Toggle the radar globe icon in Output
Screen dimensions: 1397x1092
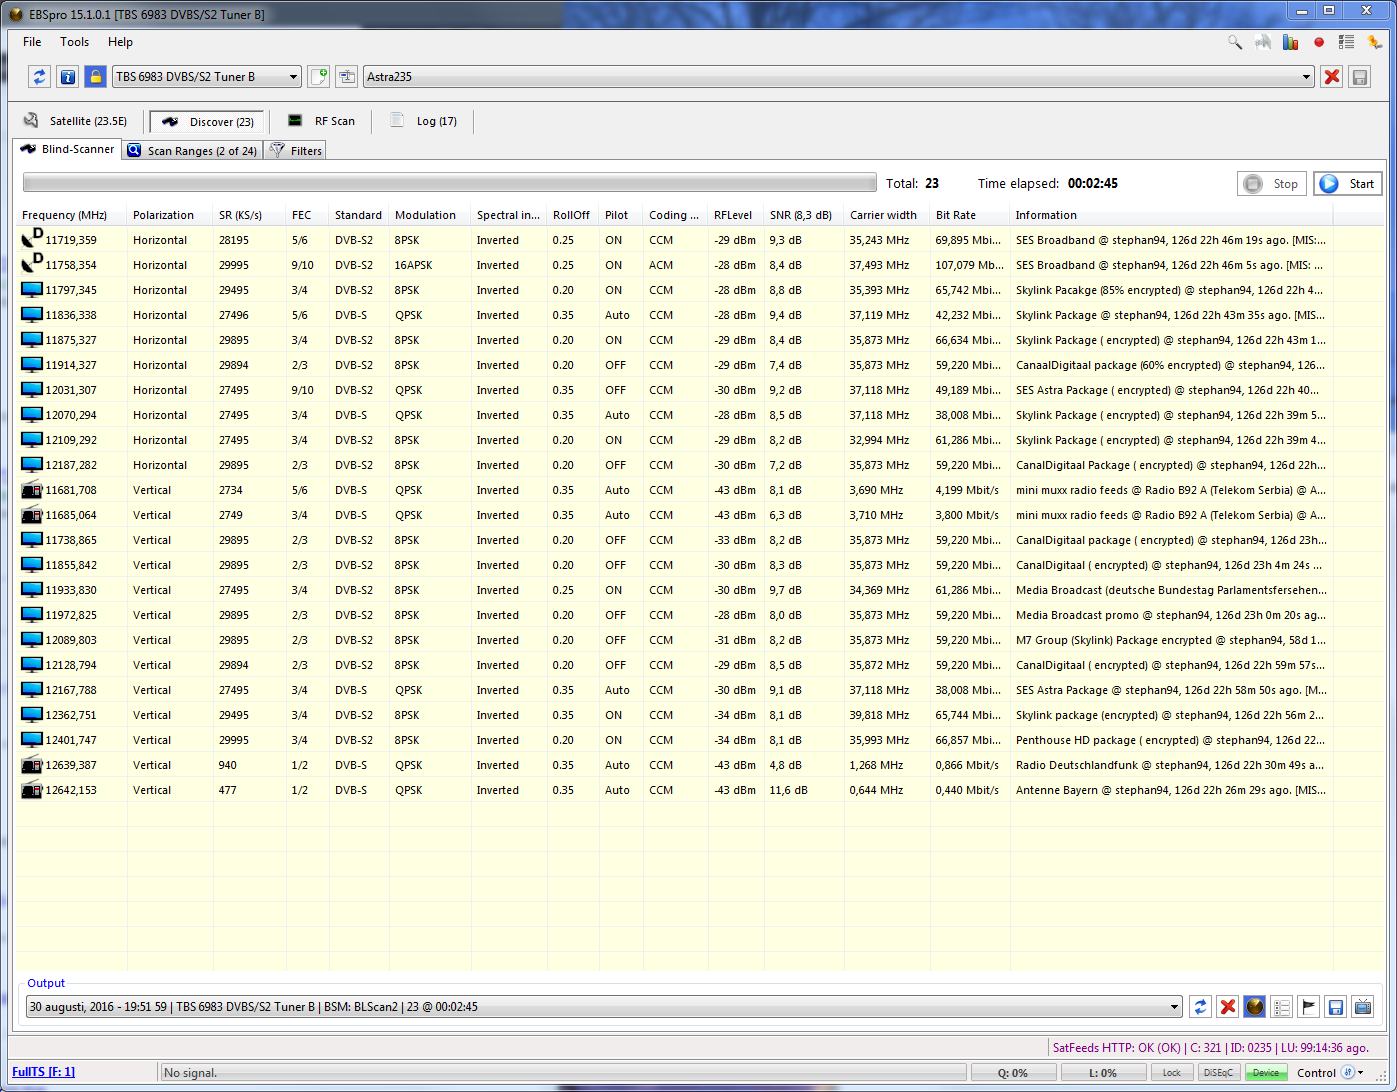(x=1255, y=1007)
